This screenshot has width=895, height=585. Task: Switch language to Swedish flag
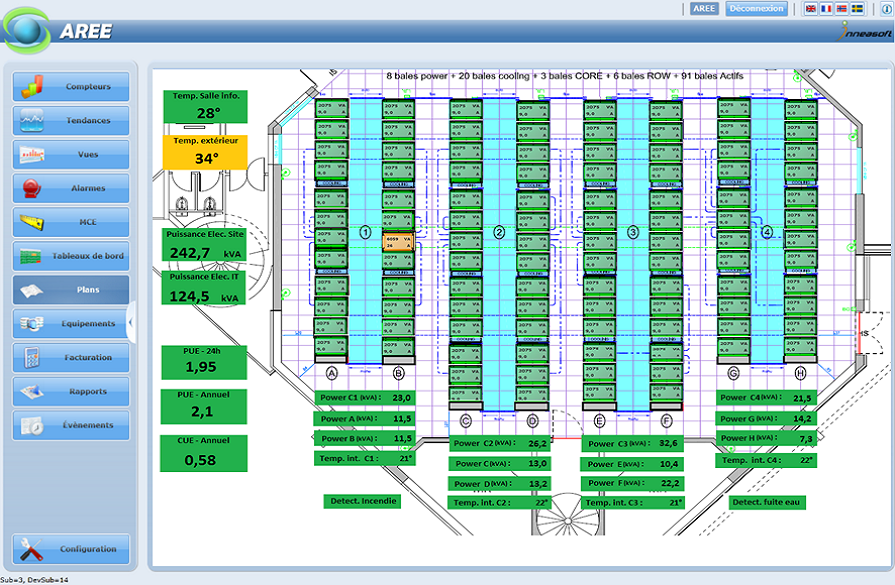click(857, 9)
